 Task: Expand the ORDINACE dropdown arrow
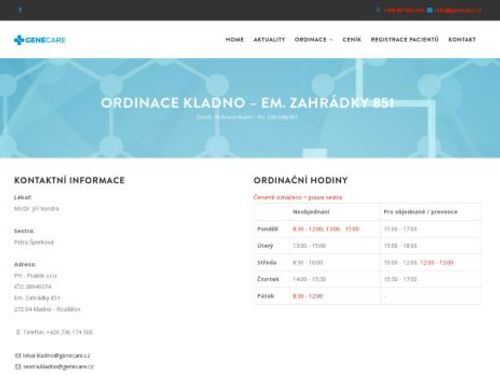coord(331,40)
